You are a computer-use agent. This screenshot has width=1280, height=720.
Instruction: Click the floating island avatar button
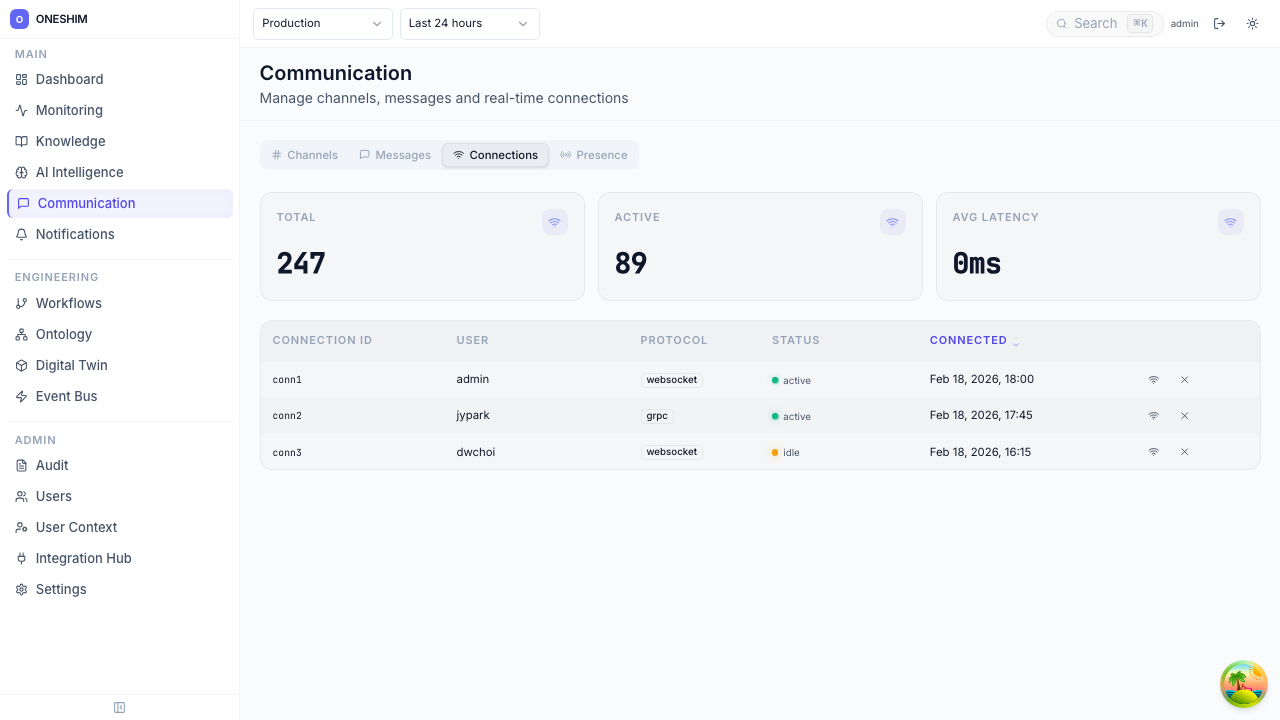(x=1243, y=684)
